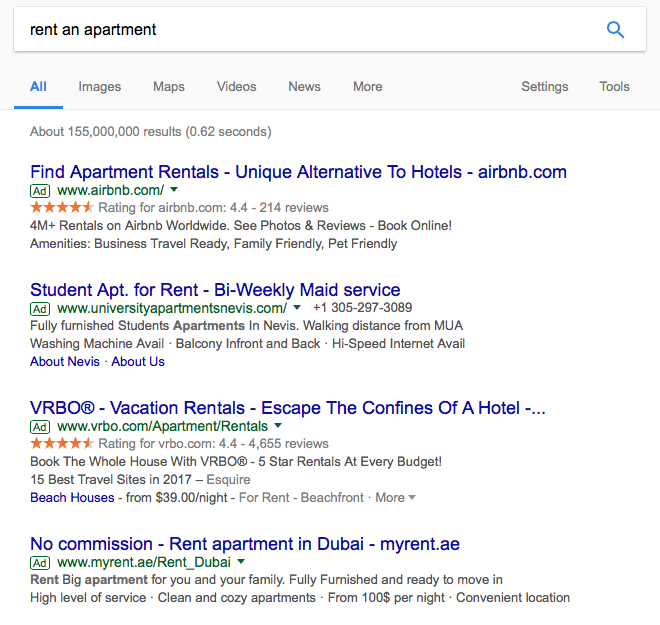Open the vrbo.com URL dropdown arrow

click(278, 425)
